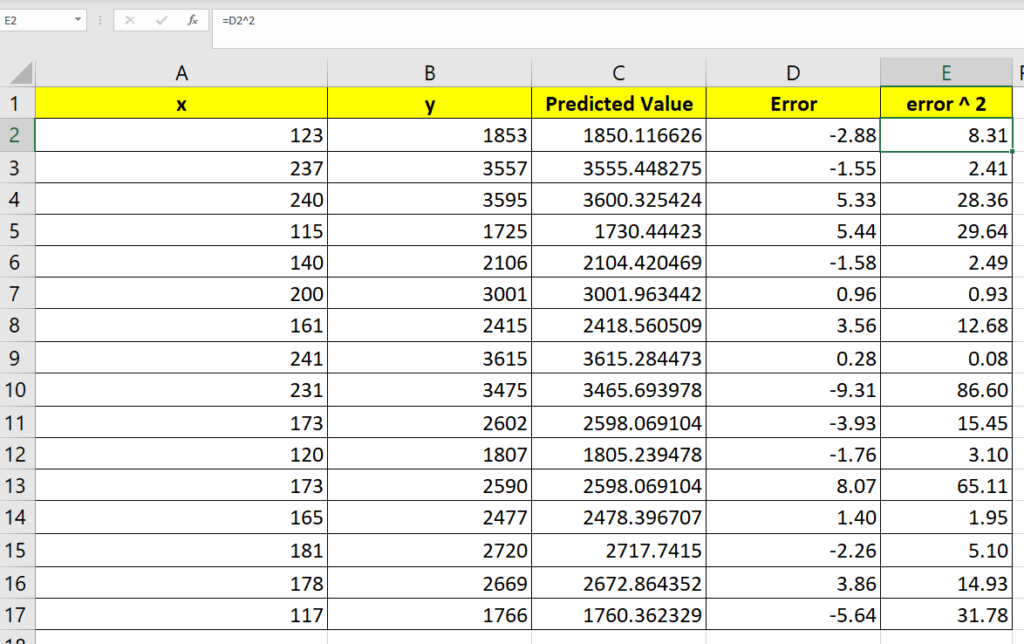Click the yellow 'Predicted Value' header cell
This screenshot has height=644, width=1024.
(x=618, y=103)
